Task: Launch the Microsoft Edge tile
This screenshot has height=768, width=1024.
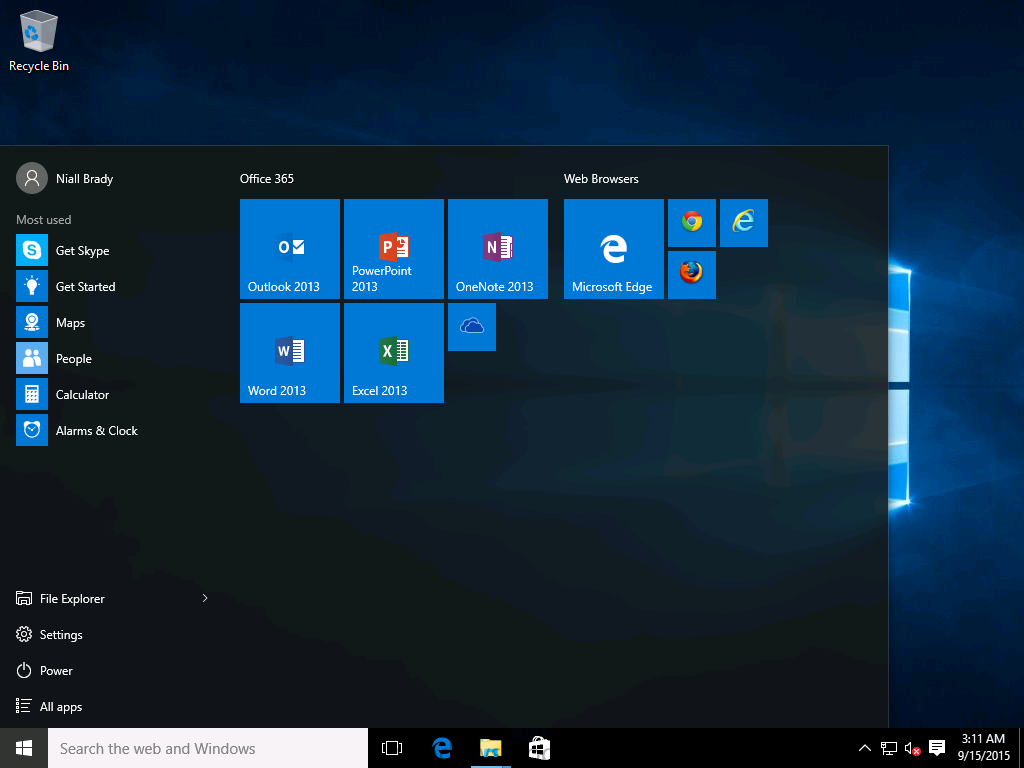Action: (614, 249)
